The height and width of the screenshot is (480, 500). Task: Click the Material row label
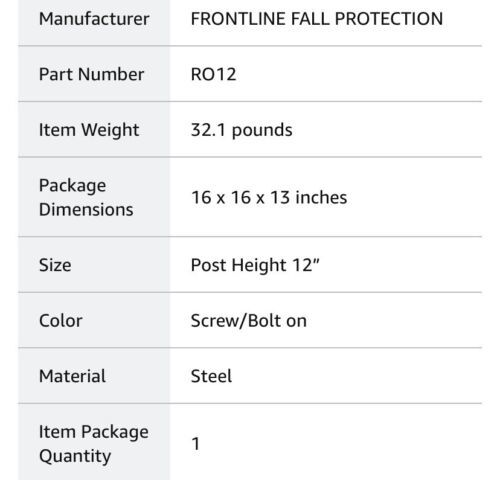pyautogui.click(x=72, y=376)
